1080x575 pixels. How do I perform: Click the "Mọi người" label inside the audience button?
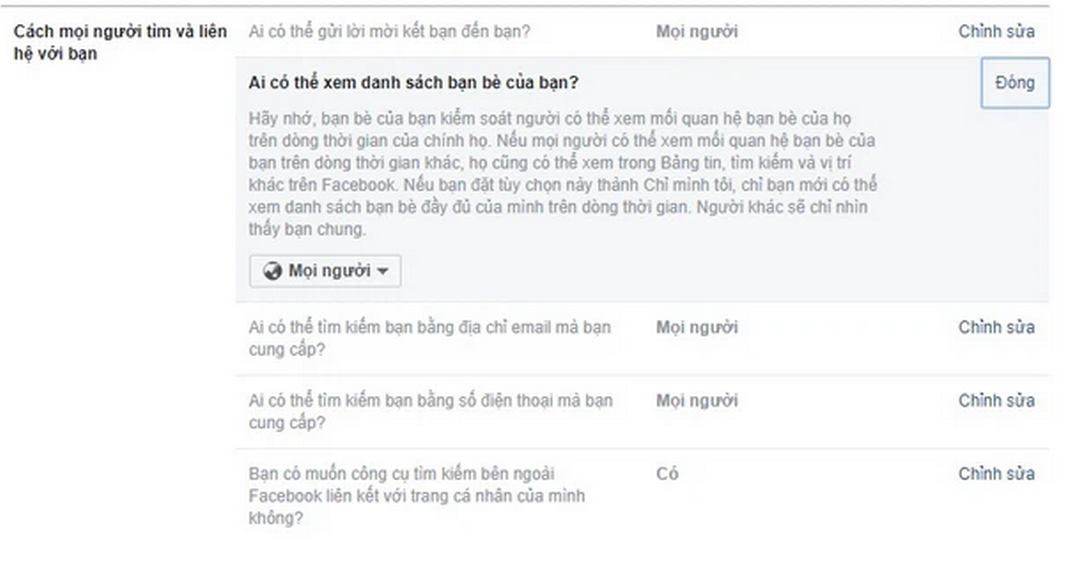coord(329,271)
